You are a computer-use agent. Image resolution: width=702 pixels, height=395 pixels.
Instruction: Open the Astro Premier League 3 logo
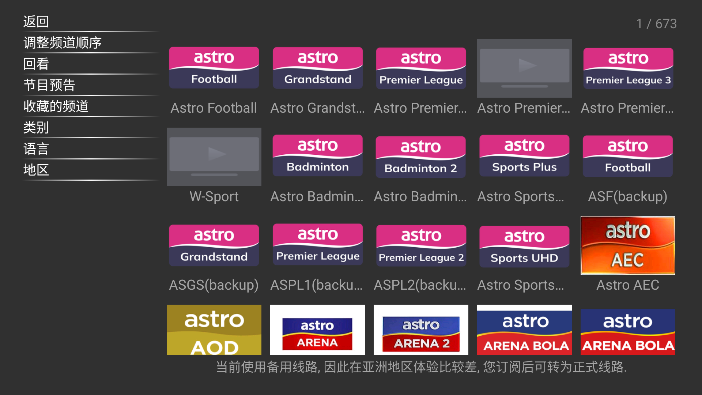(628, 68)
